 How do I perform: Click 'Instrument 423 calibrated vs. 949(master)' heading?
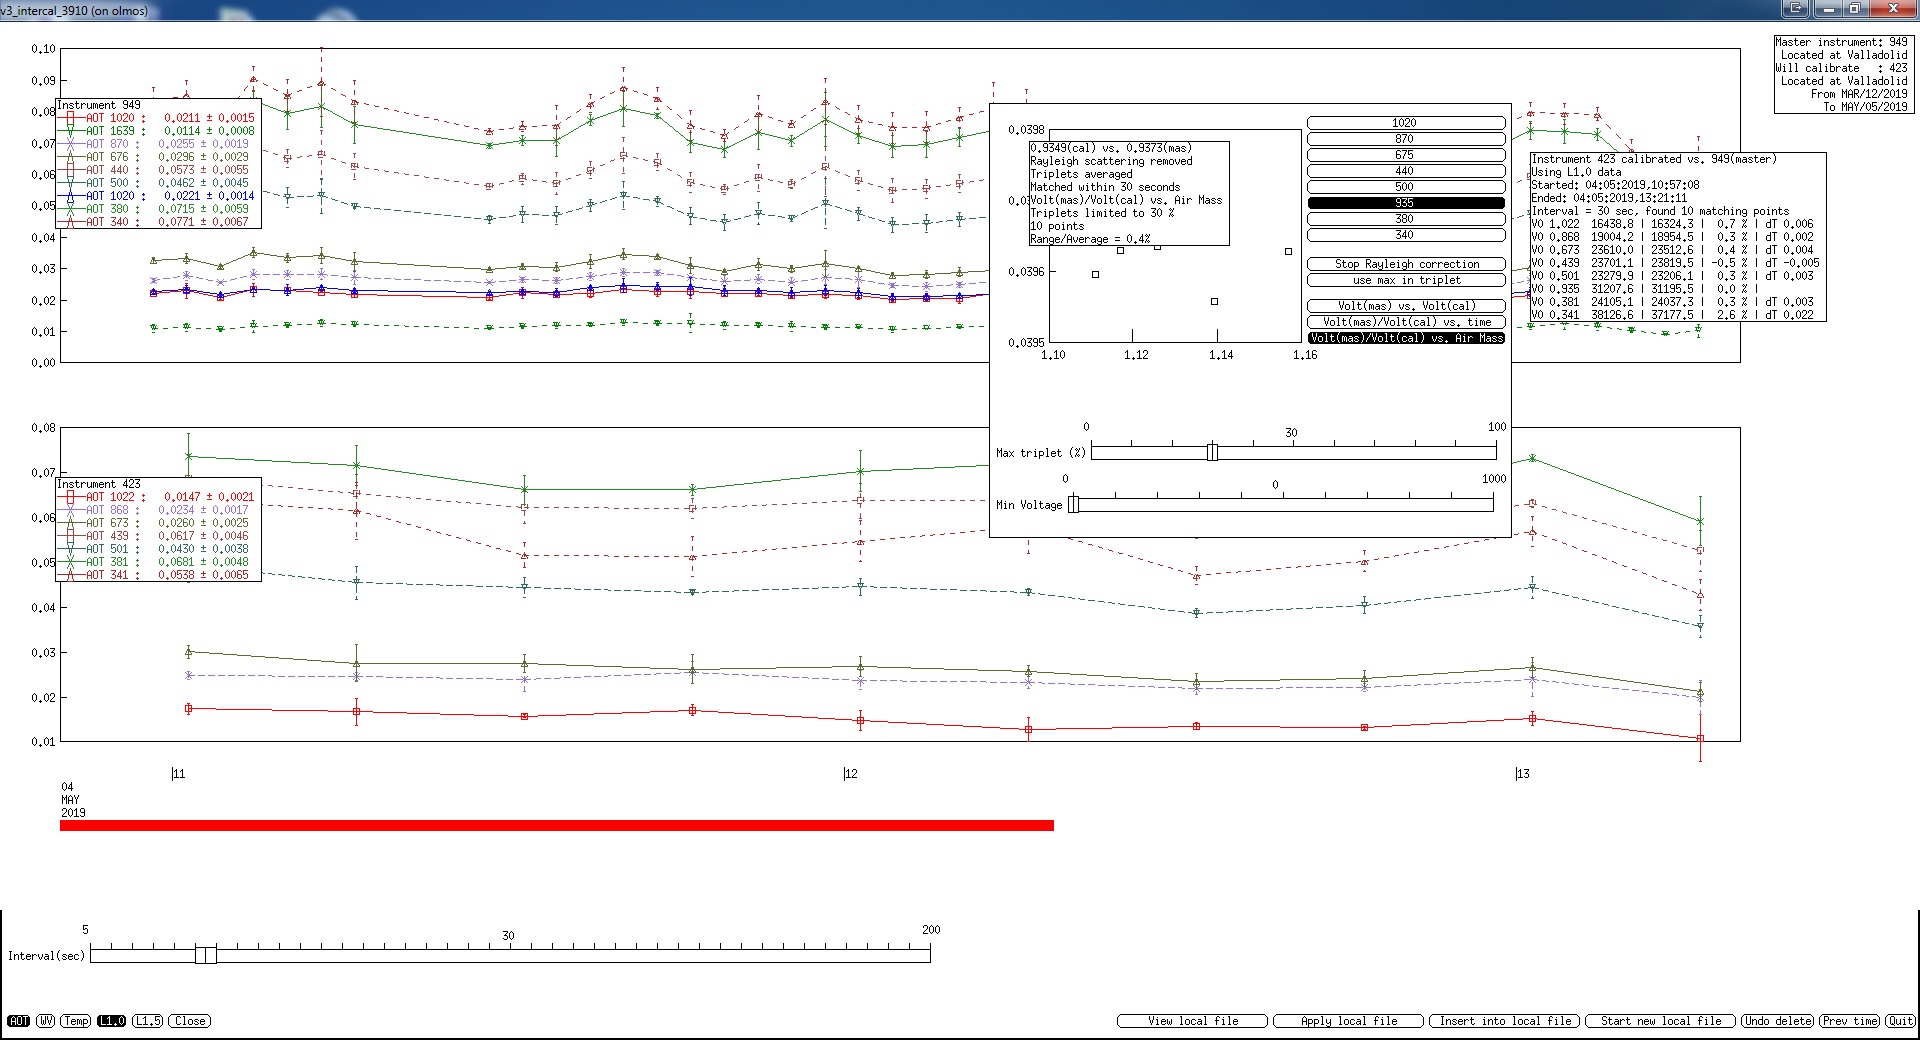(1654, 159)
